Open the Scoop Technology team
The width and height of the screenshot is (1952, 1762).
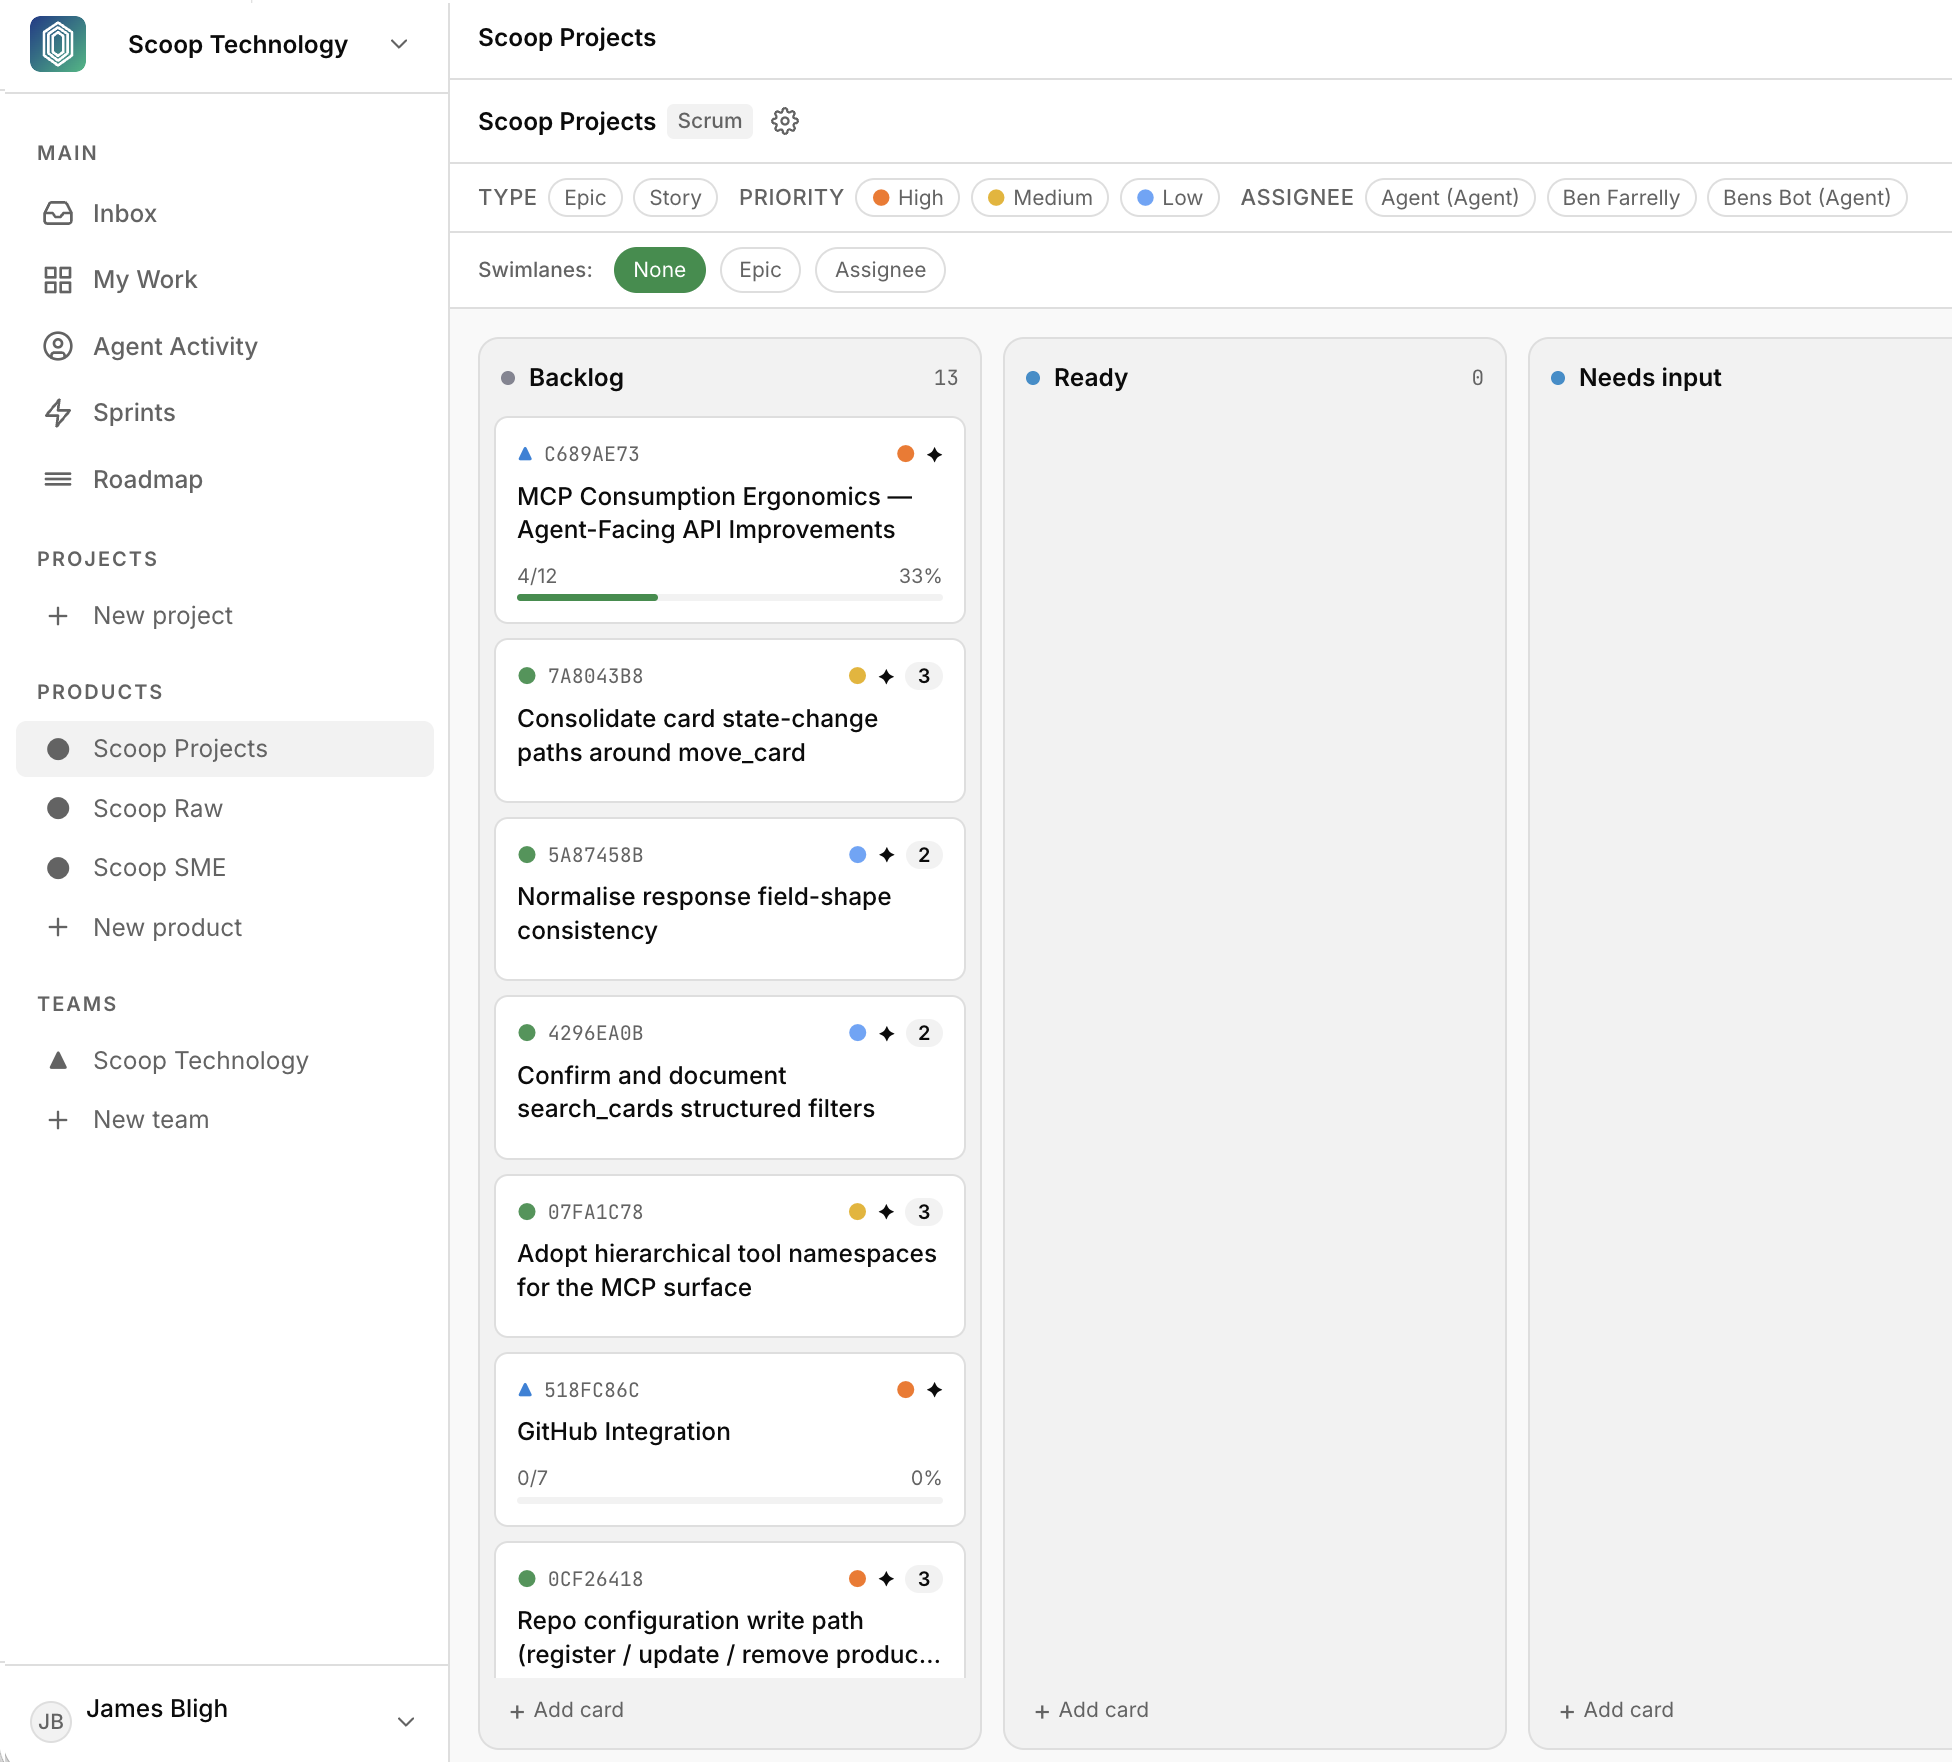click(x=225, y=1060)
